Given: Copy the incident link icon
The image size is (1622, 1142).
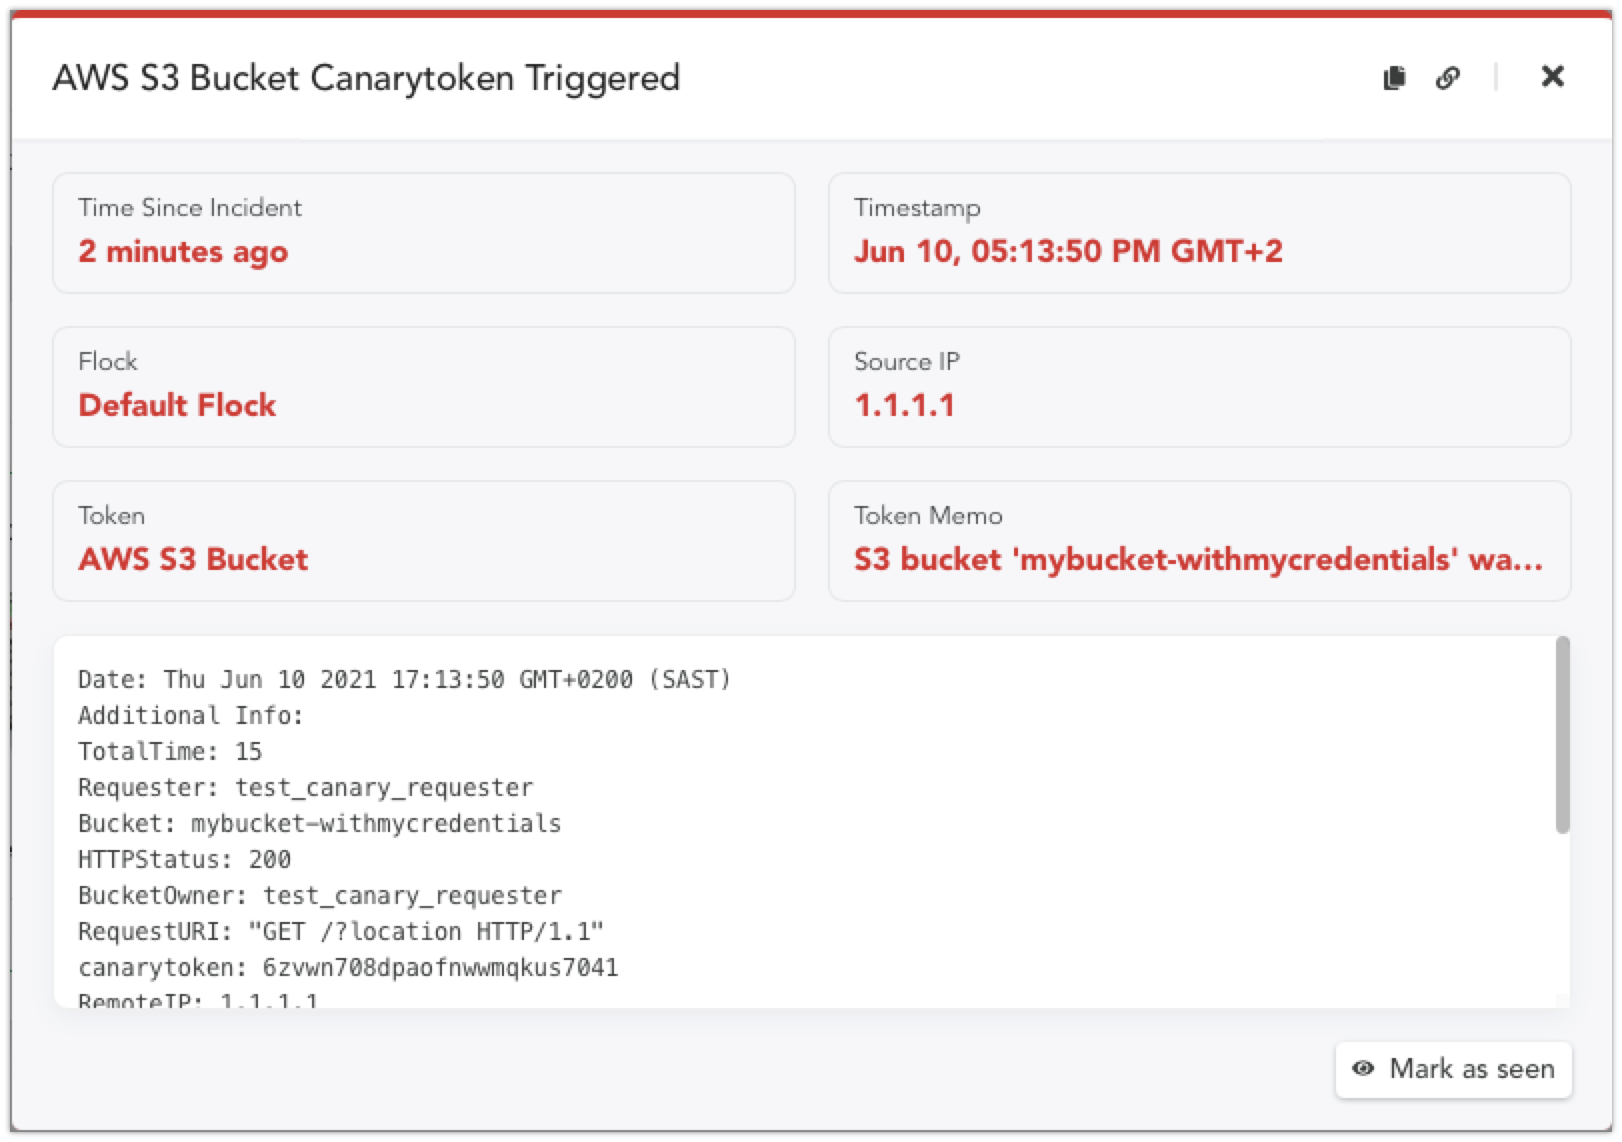Looking at the screenshot, I should [1448, 77].
